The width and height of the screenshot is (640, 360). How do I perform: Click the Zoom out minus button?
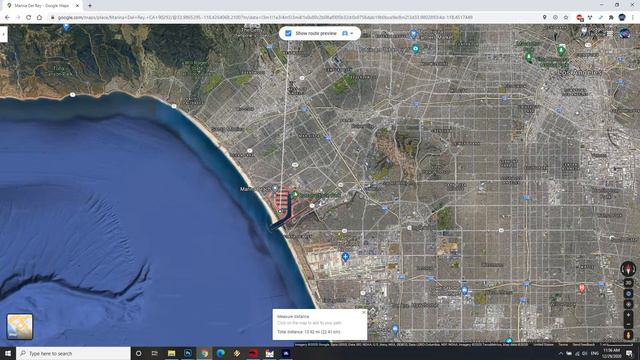[628, 325]
